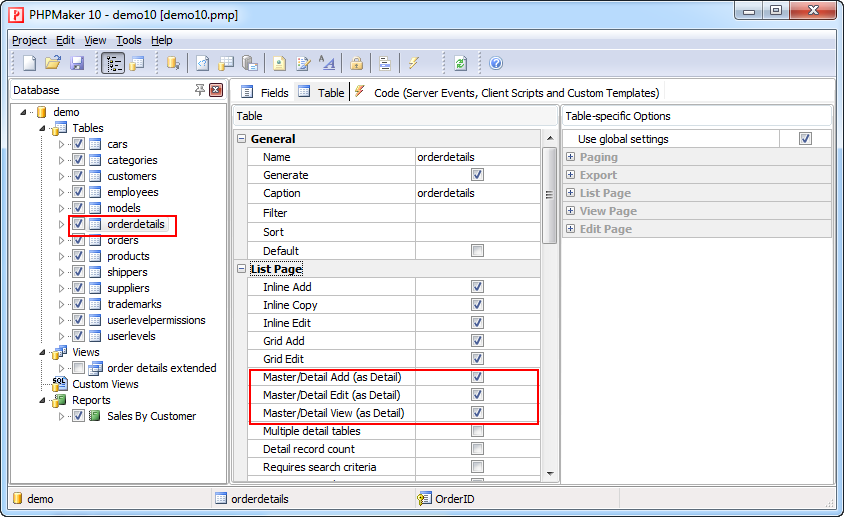Uncheck Master/Detail Add (as Detail)
Screen dimensions: 844x517
(477, 376)
